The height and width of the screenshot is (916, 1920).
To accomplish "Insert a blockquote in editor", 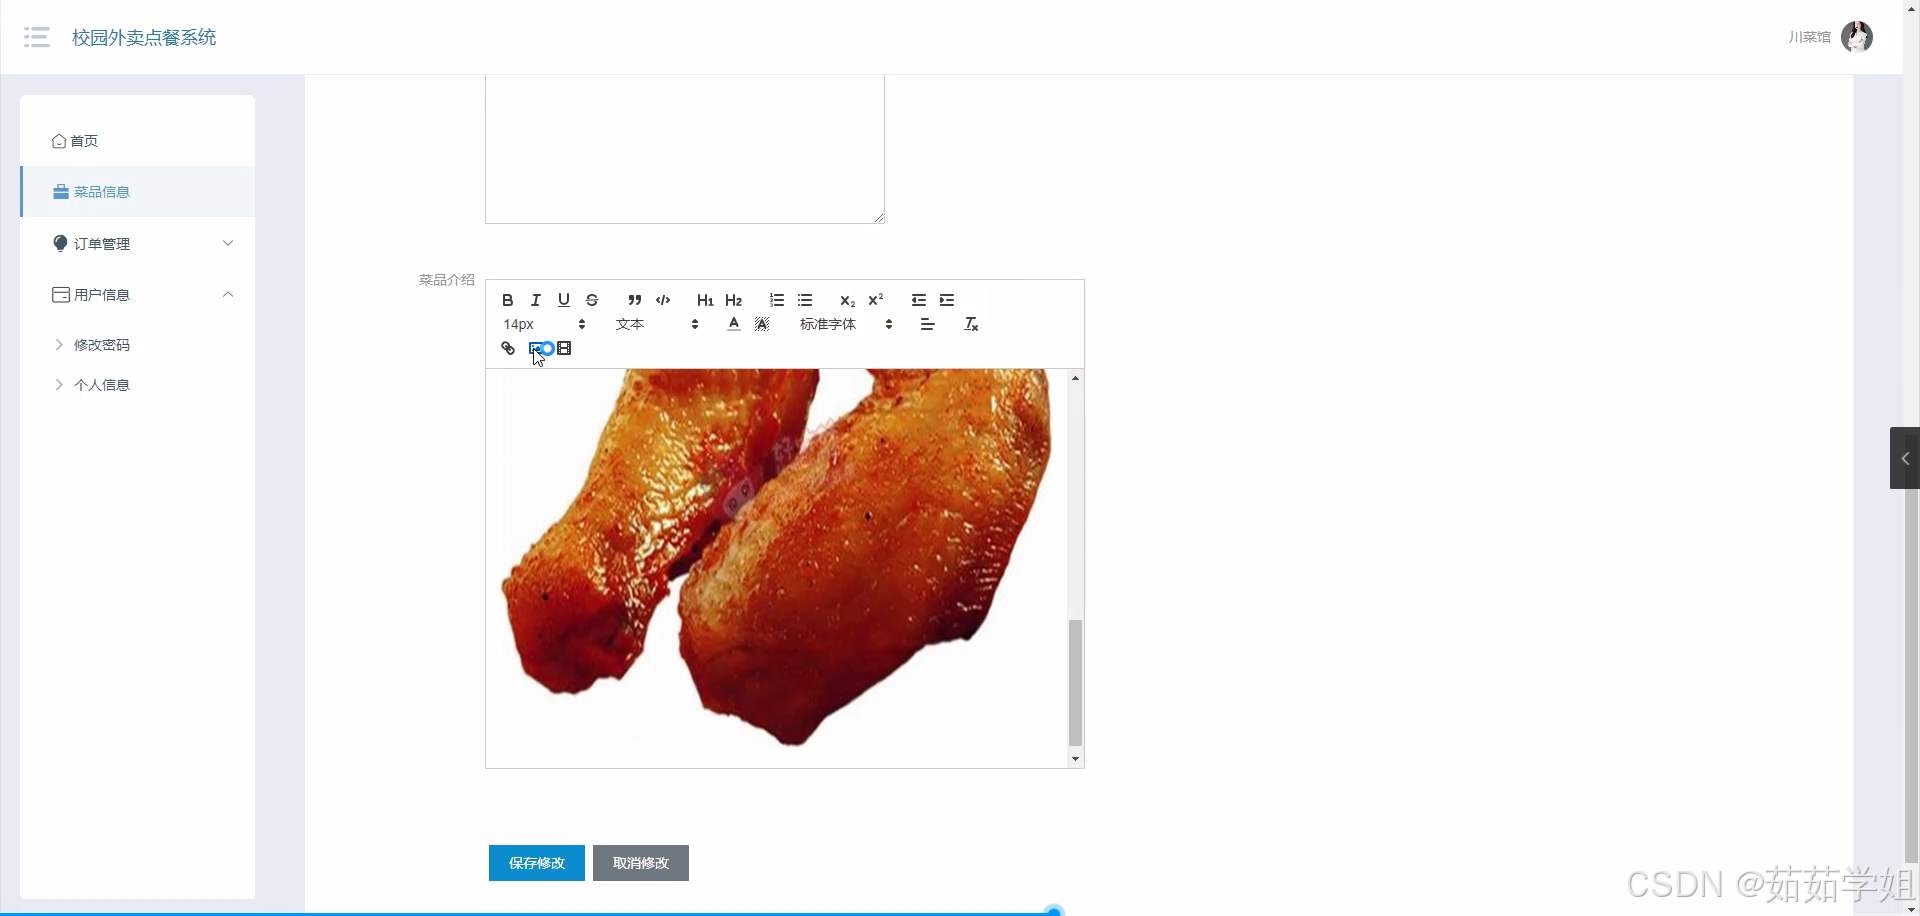I will (635, 300).
